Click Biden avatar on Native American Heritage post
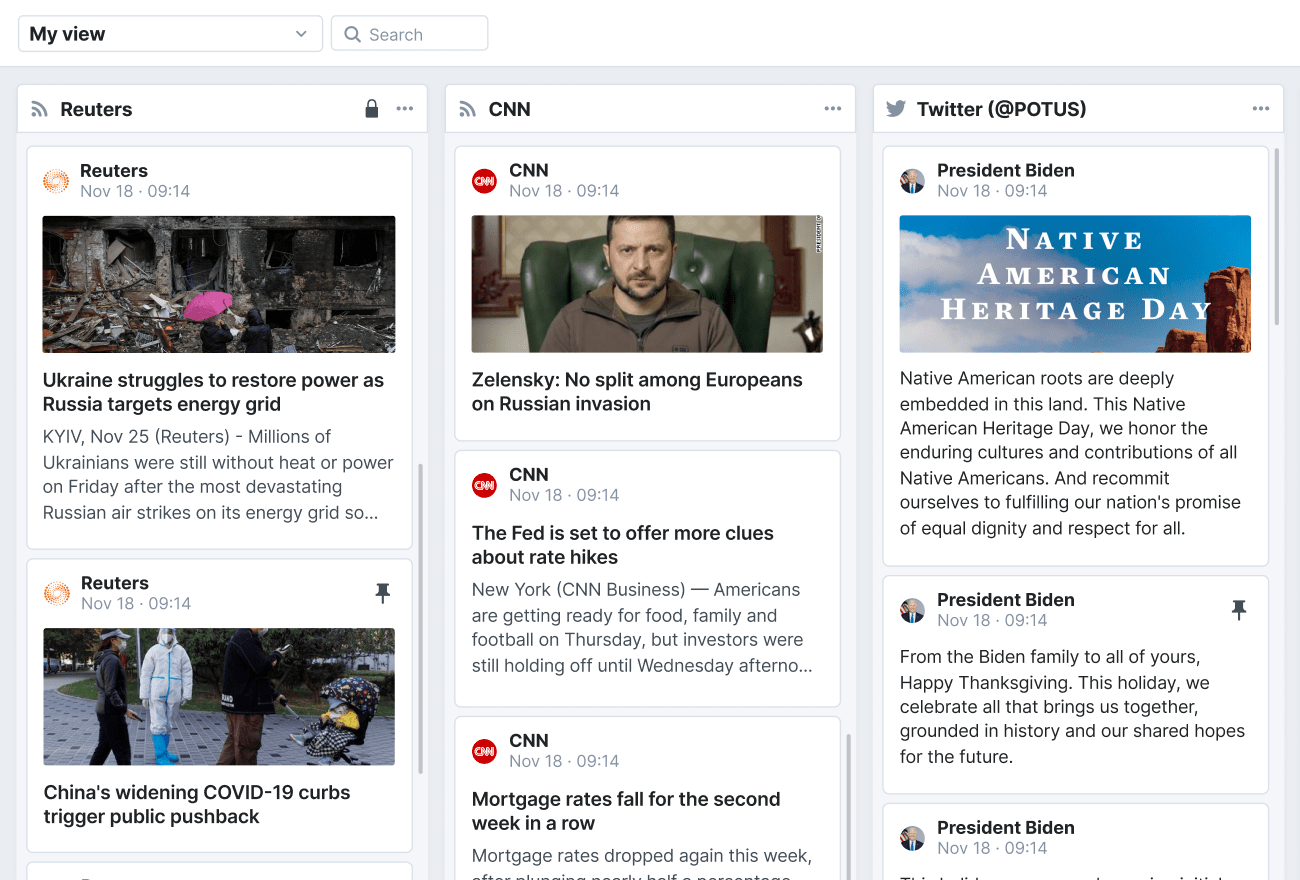 pyautogui.click(x=912, y=181)
